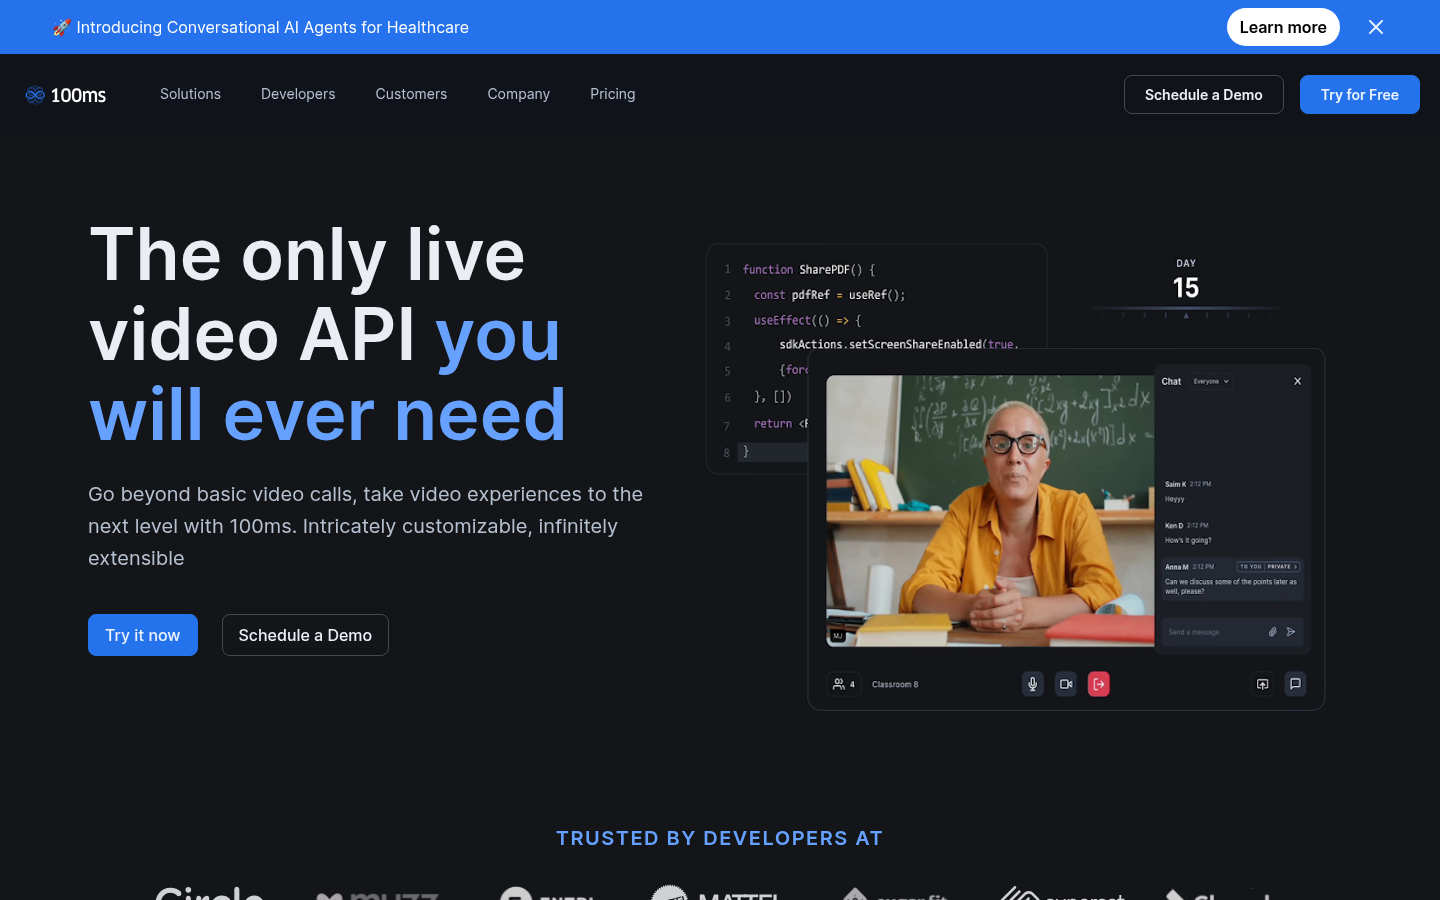The height and width of the screenshot is (900, 1440).
Task: Click the chat bubble icon
Action: (1295, 684)
